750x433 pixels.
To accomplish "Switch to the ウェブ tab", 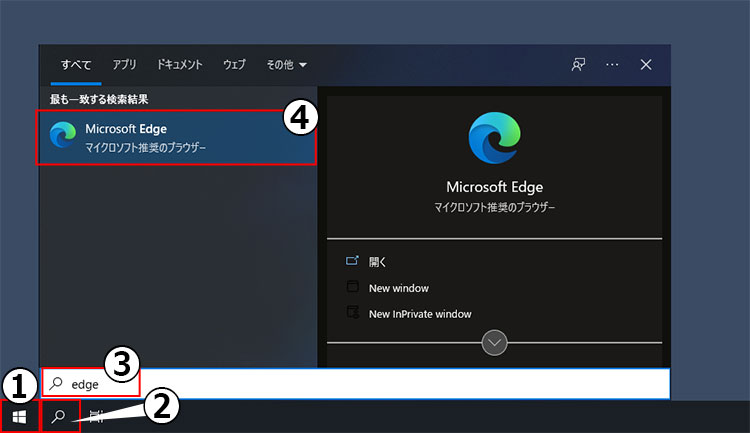I will click(234, 65).
